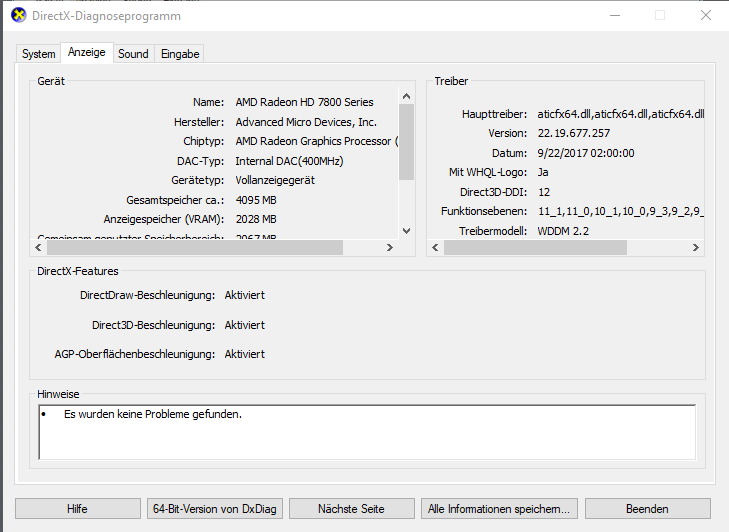Click Treiber panel scroll right arrow

[x=696, y=248]
